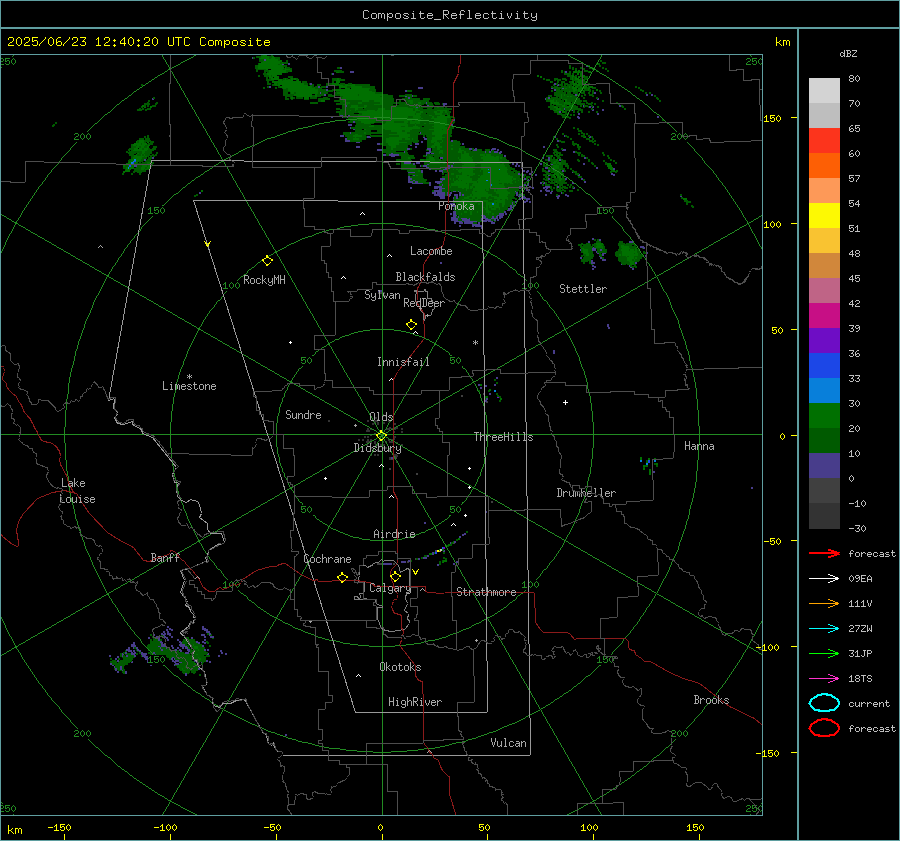Click the 'current' legend text
Screen dimensions: 900x841
tap(869, 703)
